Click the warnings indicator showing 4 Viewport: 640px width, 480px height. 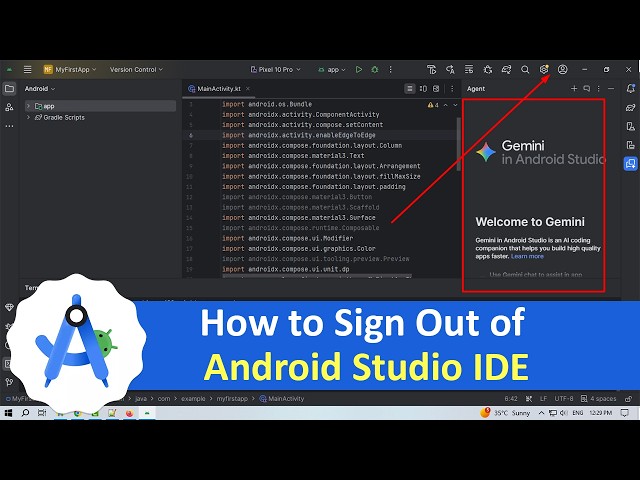[x=433, y=105]
